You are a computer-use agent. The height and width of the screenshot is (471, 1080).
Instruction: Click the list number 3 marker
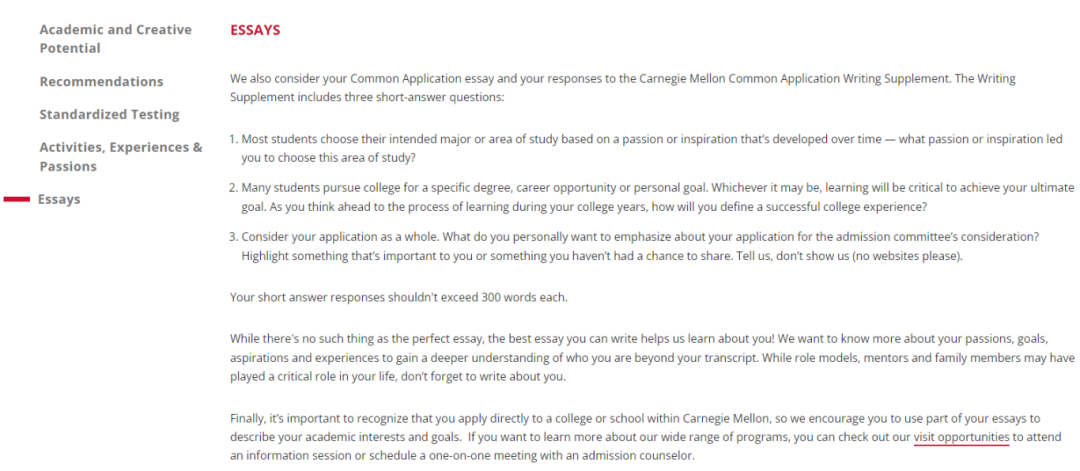(x=233, y=237)
